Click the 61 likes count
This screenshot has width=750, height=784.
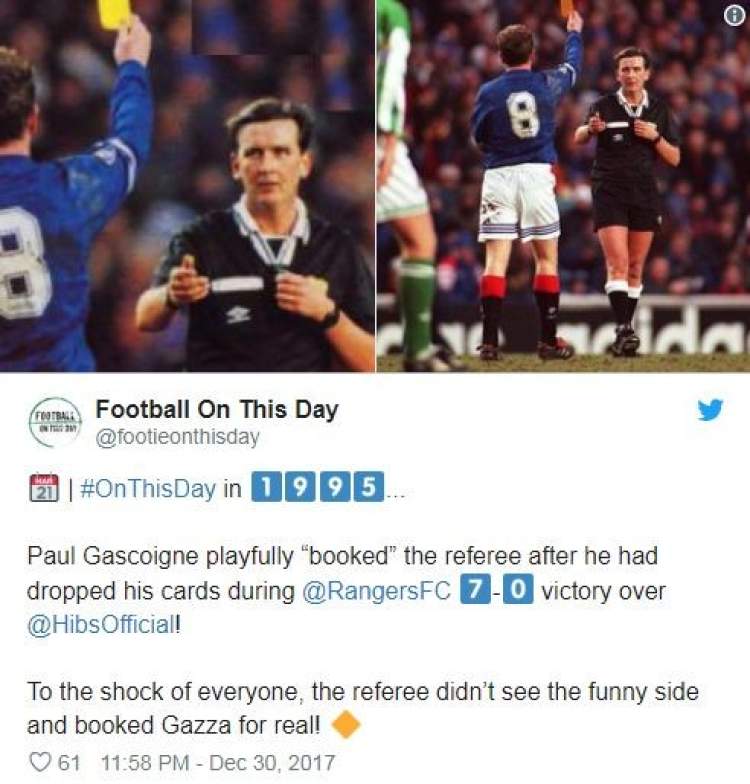tap(69, 763)
